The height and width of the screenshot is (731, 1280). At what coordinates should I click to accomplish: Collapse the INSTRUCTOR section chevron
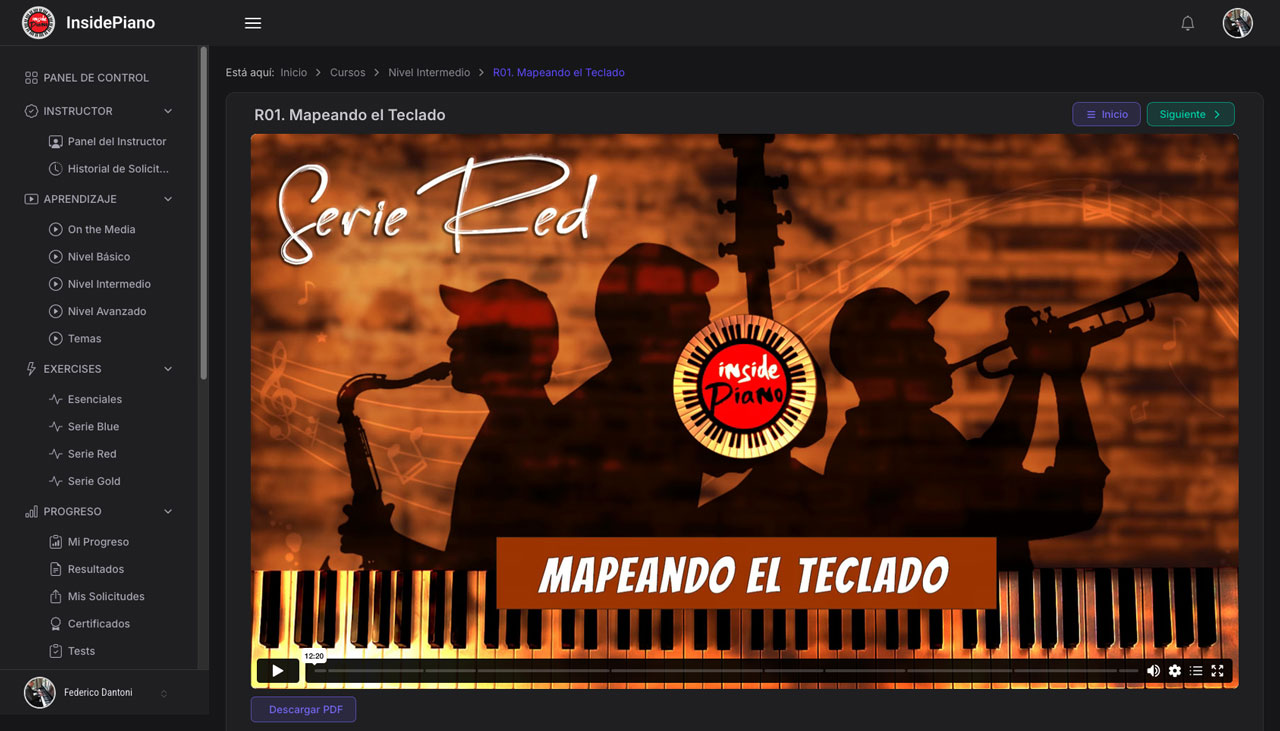(x=168, y=111)
